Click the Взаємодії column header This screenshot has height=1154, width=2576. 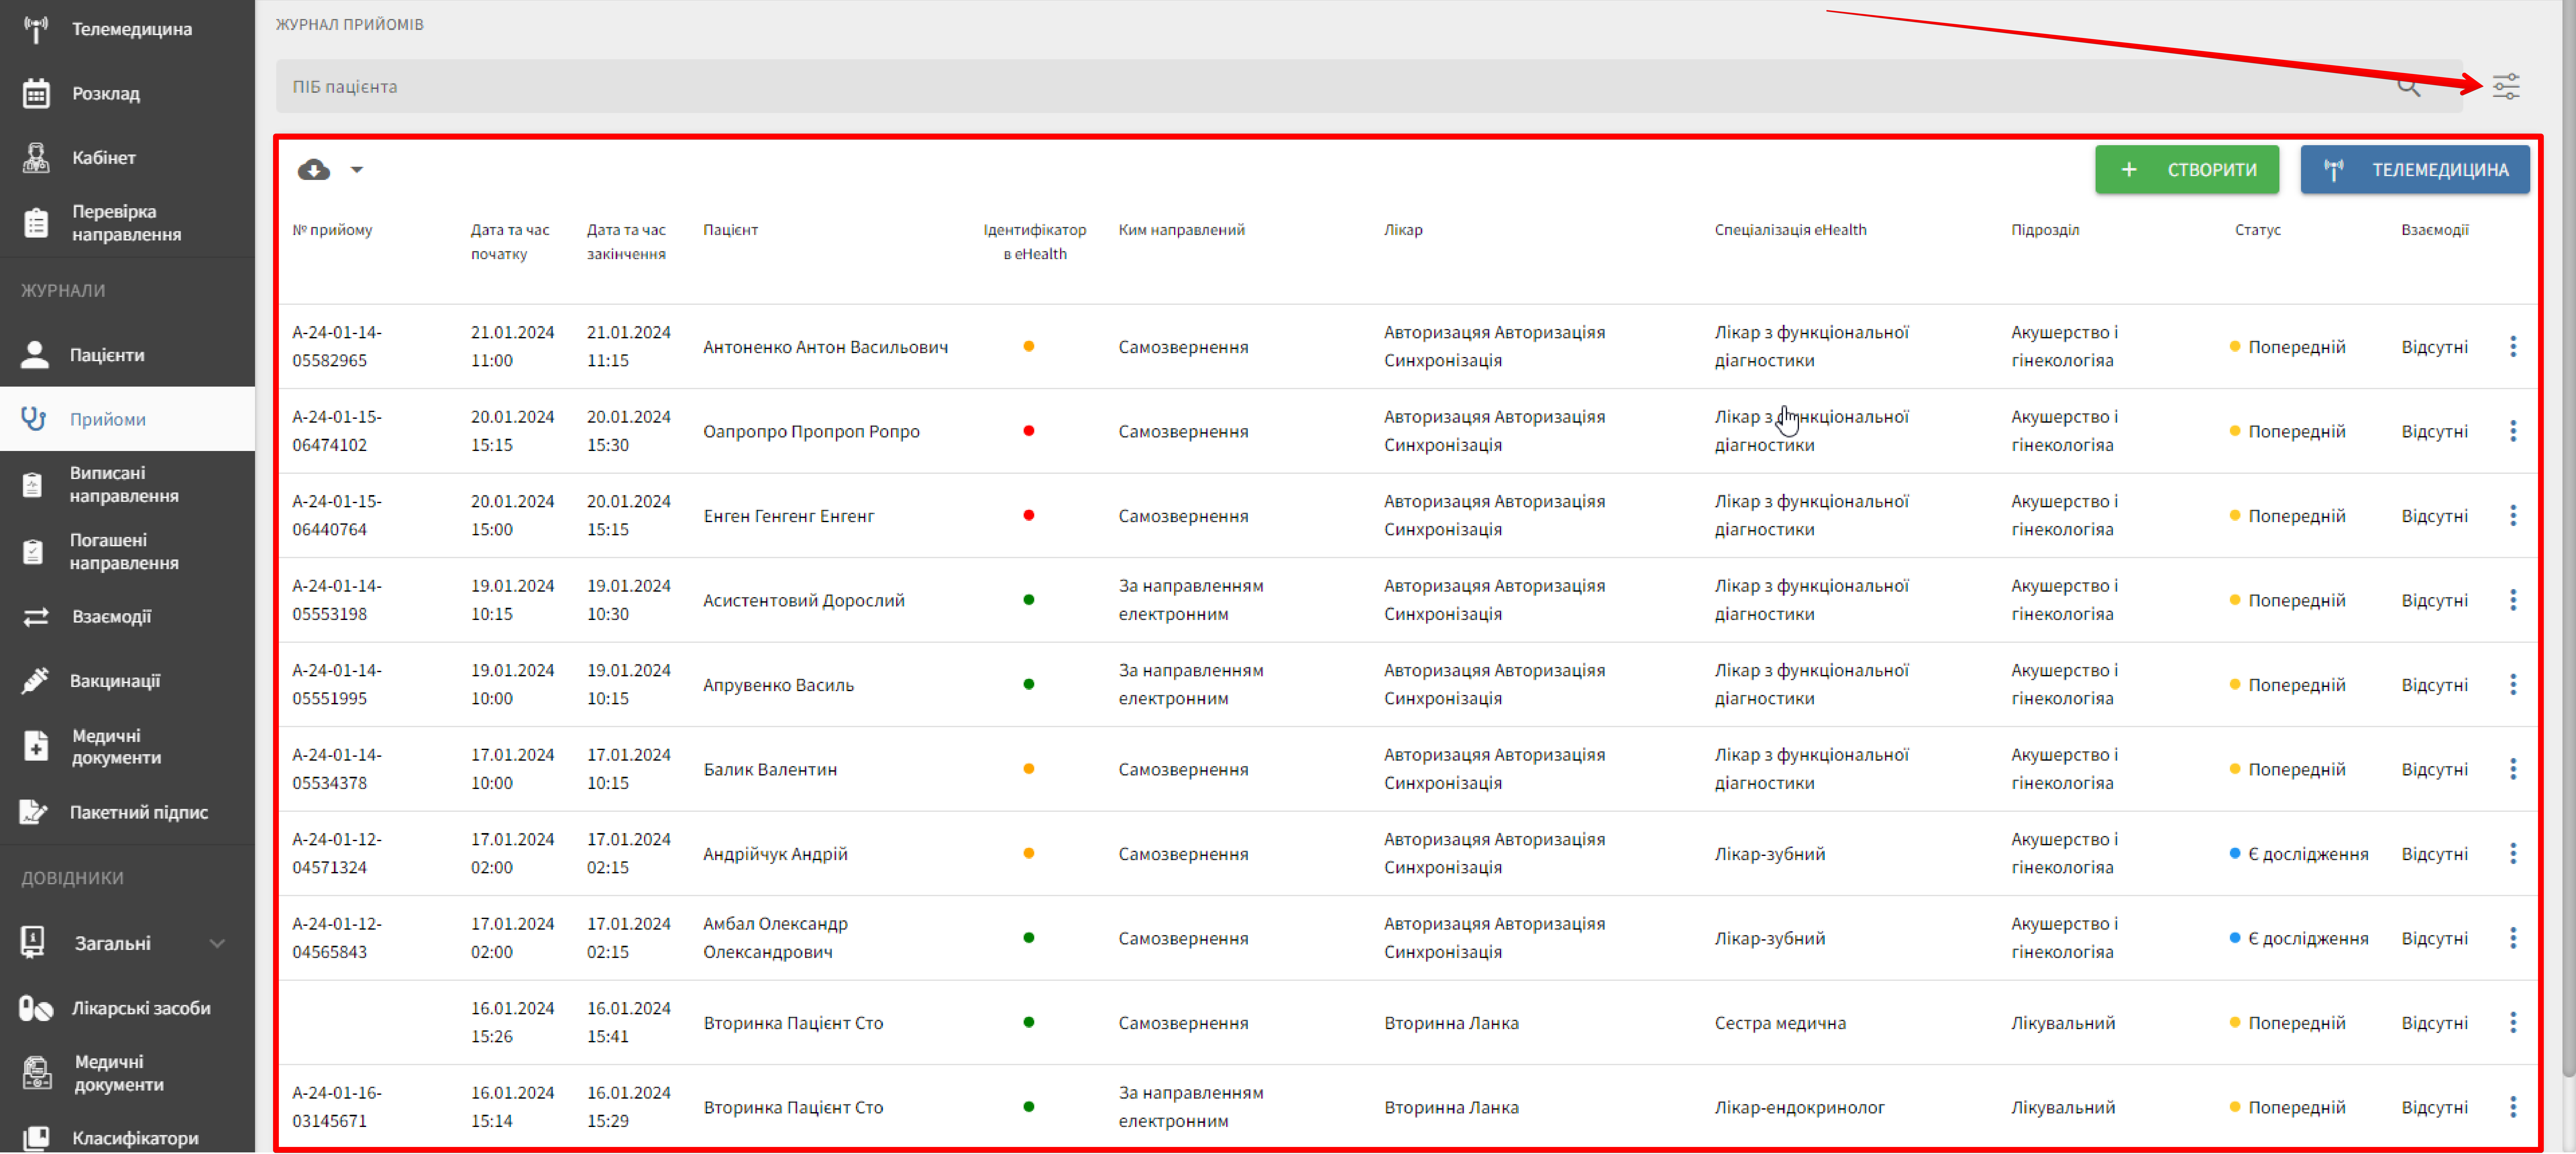(2435, 230)
